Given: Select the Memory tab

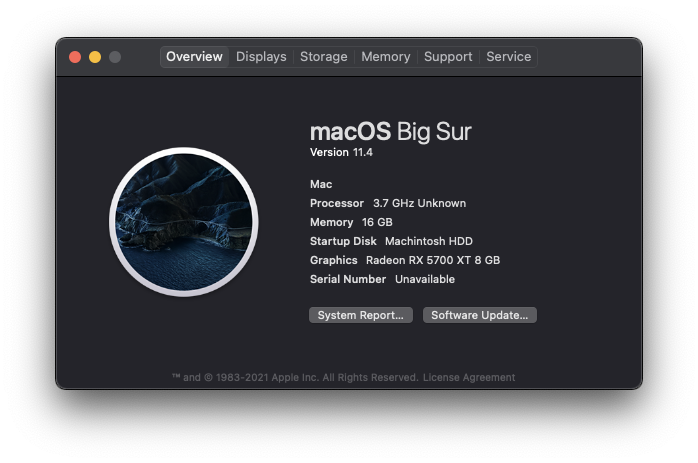Looking at the screenshot, I should 386,57.
